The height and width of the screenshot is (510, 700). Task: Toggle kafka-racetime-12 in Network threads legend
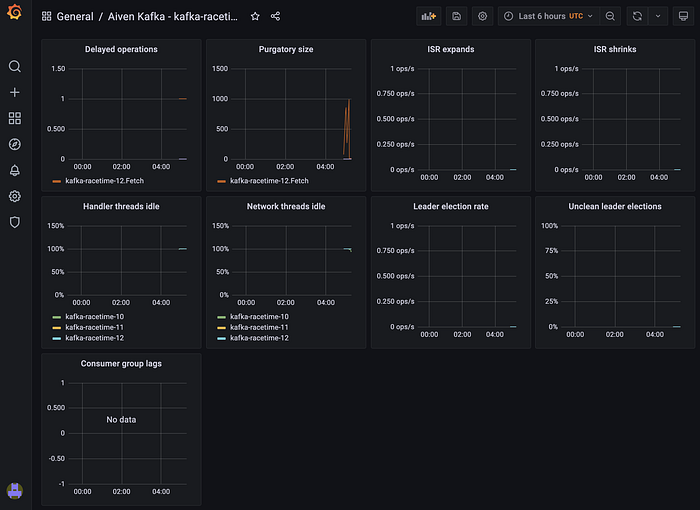(259, 338)
